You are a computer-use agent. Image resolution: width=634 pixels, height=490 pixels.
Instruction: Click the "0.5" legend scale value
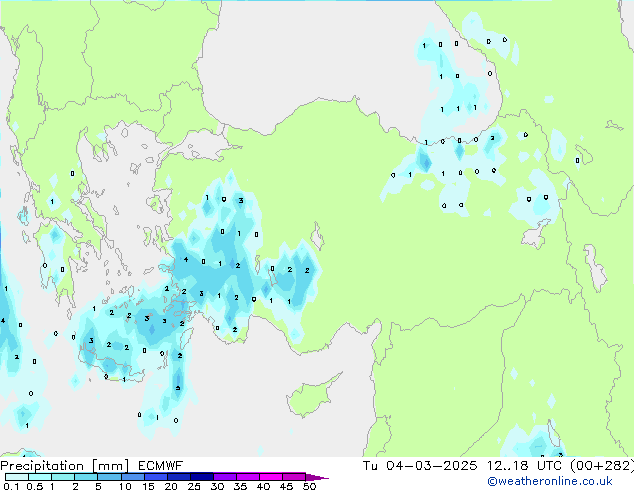(35, 486)
